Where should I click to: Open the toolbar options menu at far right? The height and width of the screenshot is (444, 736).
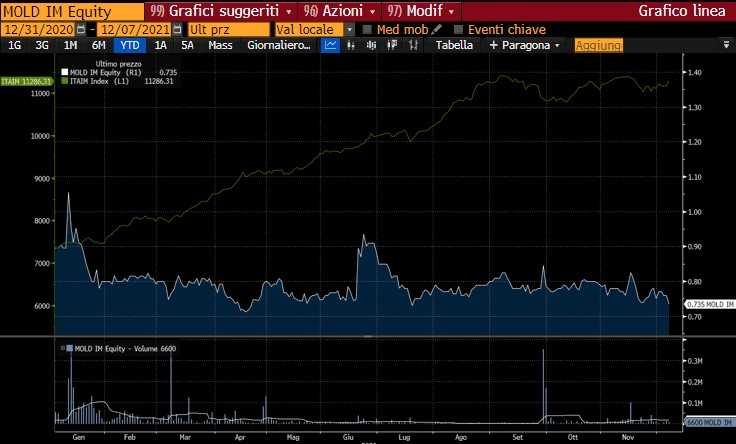click(727, 45)
